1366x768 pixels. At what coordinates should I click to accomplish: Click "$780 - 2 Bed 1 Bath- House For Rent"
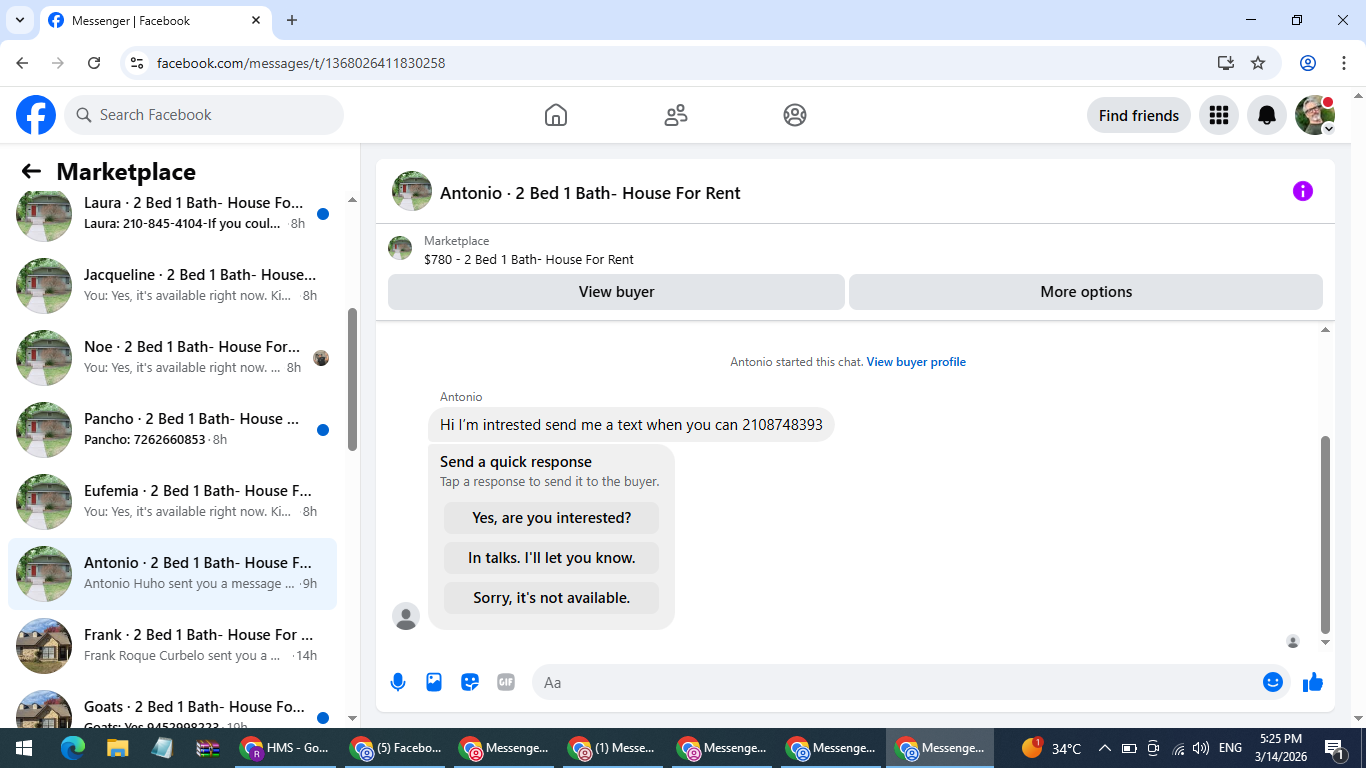tap(529, 259)
